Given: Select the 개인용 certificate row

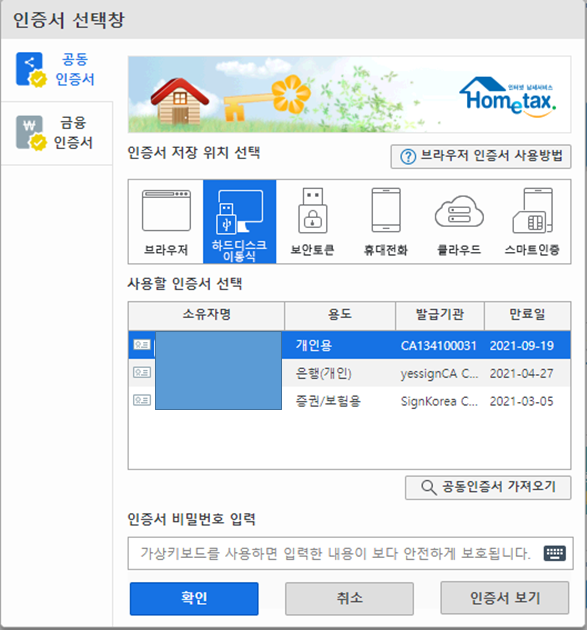Looking at the screenshot, I should pyautogui.click(x=349, y=345).
